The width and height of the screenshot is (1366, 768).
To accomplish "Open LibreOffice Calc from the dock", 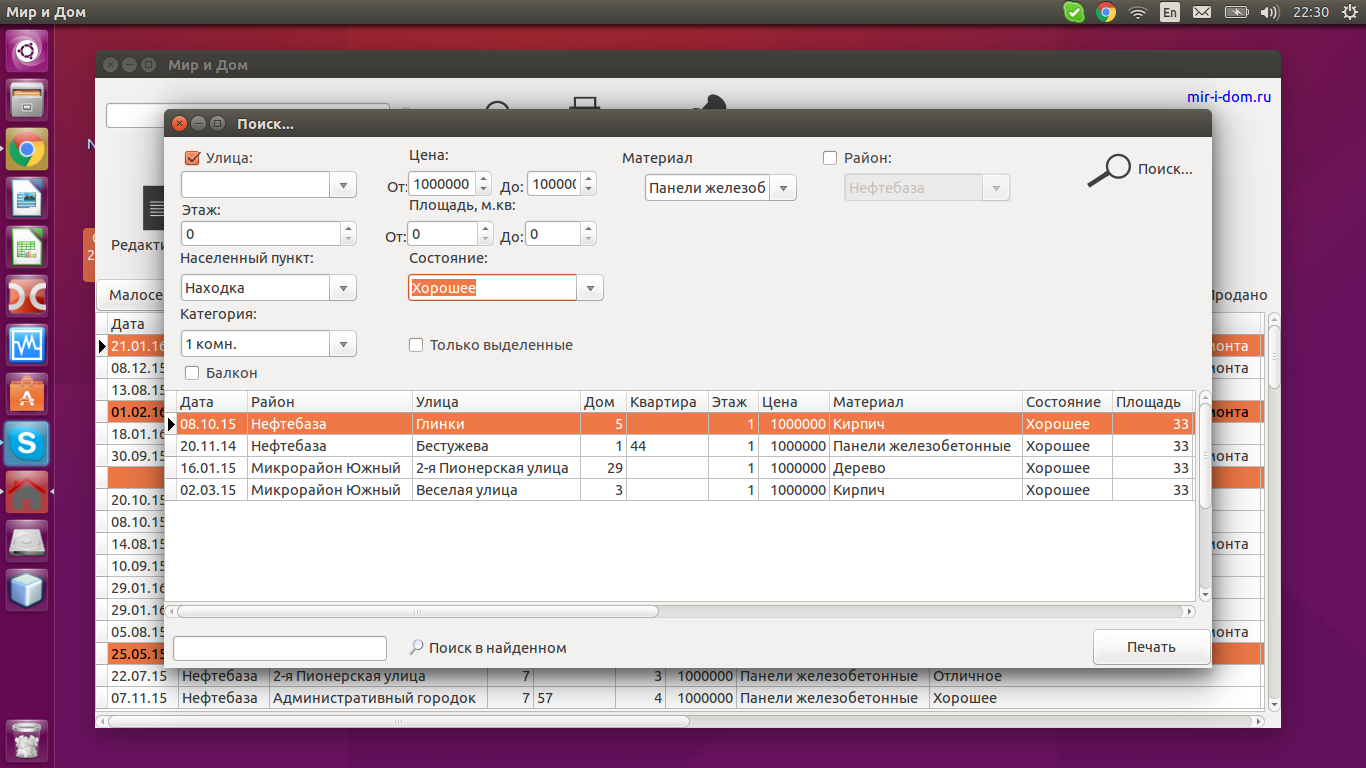I will click(x=27, y=247).
